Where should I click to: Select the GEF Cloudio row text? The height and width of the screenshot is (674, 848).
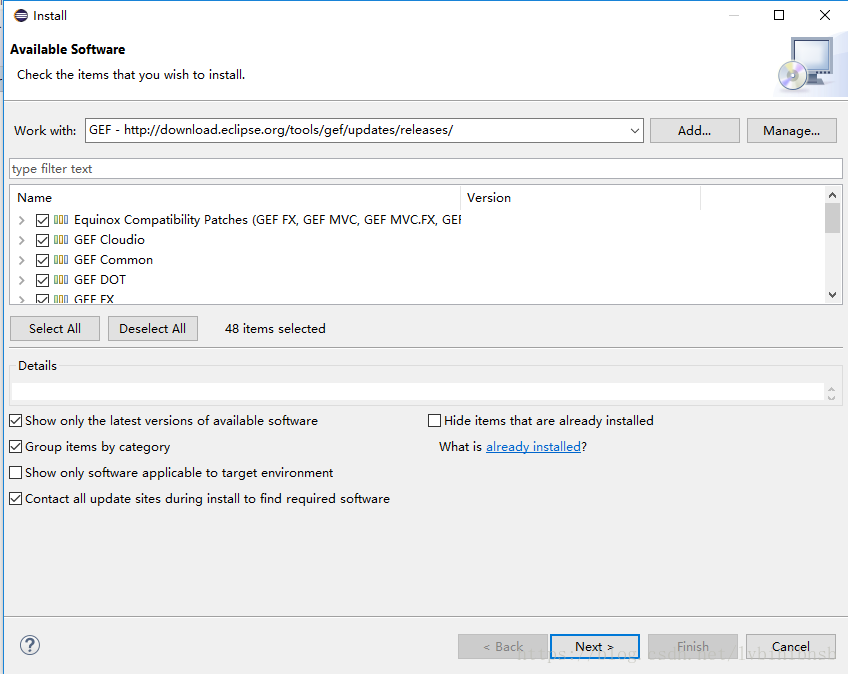click(109, 240)
